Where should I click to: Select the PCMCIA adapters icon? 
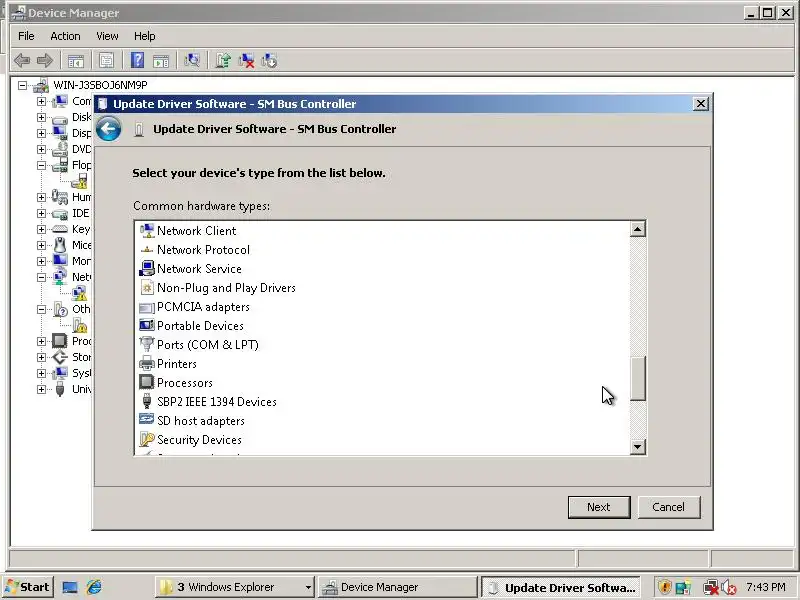tap(147, 307)
